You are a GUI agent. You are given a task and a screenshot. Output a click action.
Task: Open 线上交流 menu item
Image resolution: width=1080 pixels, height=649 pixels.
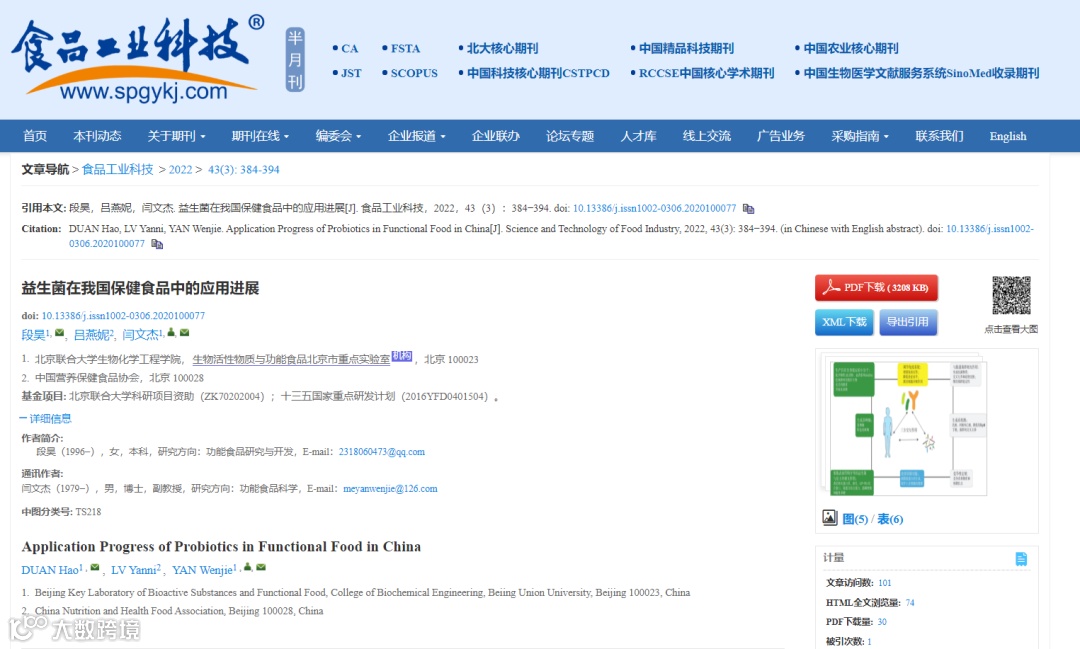(707, 136)
